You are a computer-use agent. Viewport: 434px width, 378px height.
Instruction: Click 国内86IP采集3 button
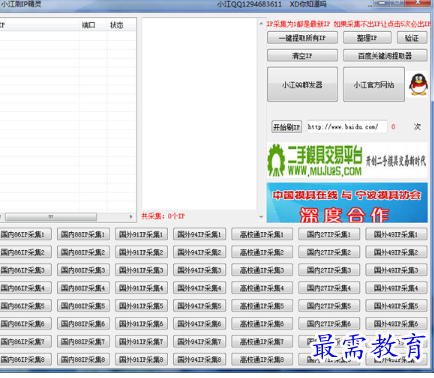point(25,270)
